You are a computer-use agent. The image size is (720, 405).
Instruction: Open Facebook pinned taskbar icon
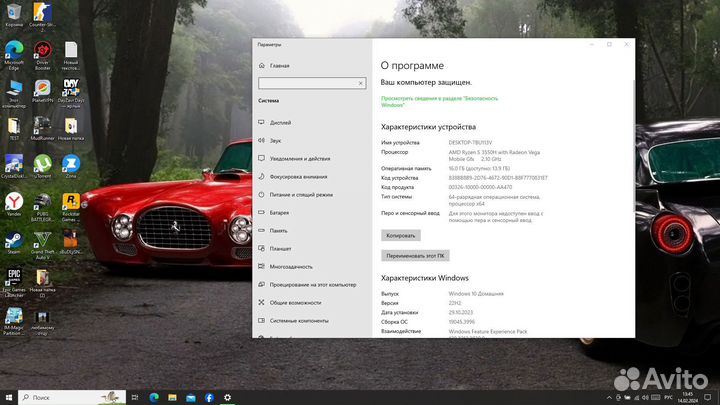pos(209,397)
